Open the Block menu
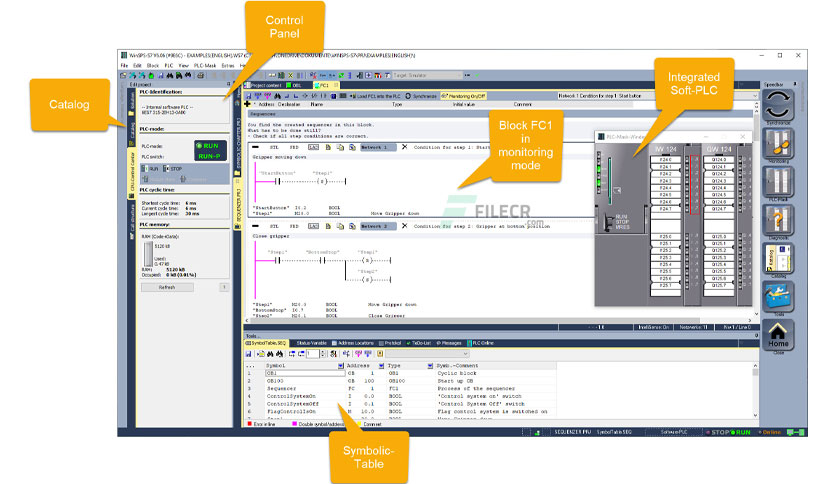Image resolution: width=836 pixels, height=484 pixels. [153, 66]
